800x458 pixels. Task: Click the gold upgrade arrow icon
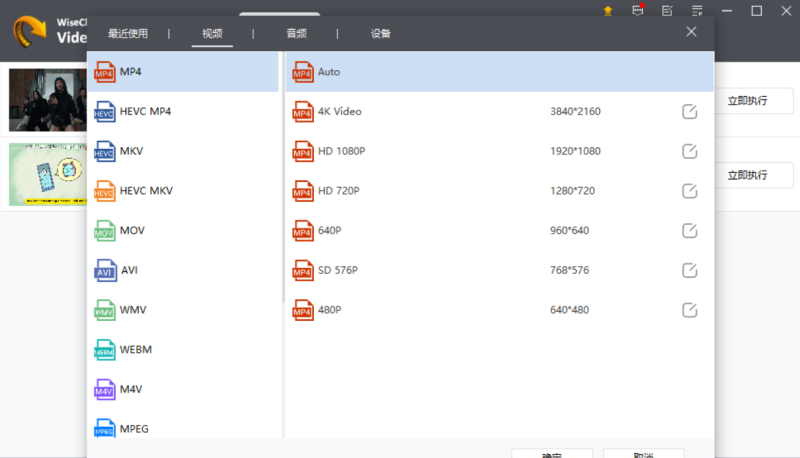point(607,11)
